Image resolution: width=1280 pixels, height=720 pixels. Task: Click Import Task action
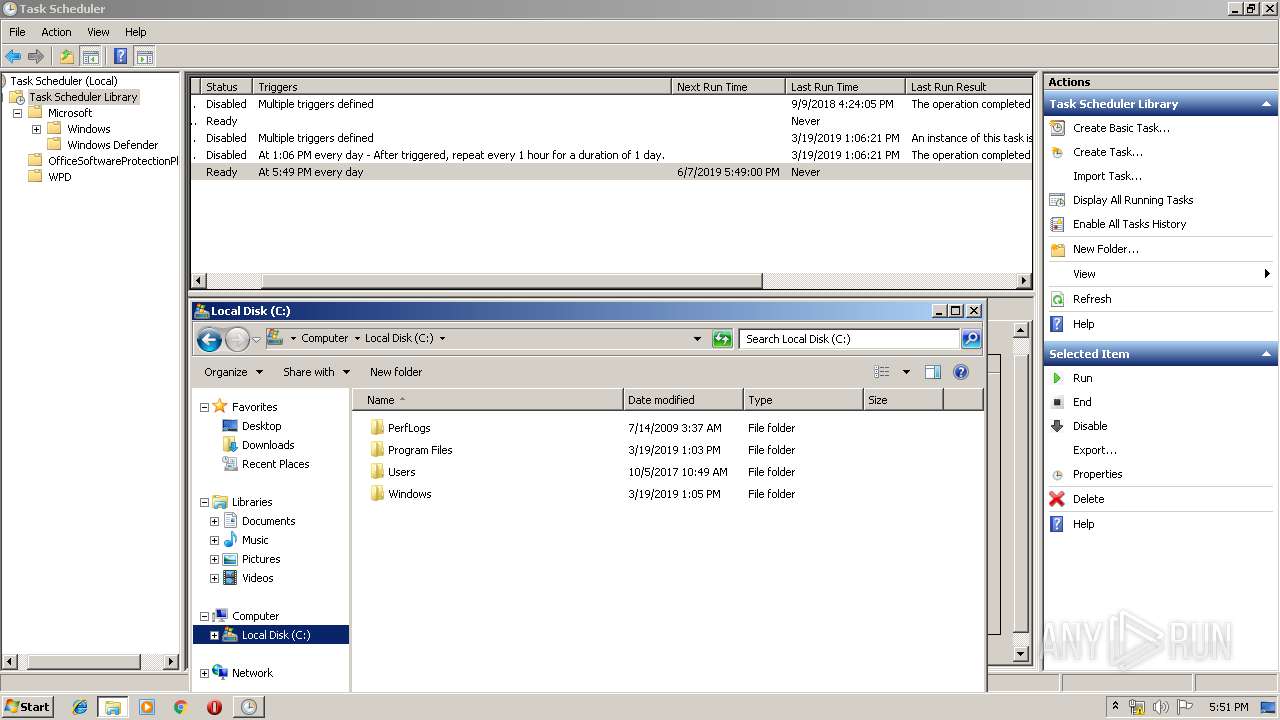tap(1107, 176)
